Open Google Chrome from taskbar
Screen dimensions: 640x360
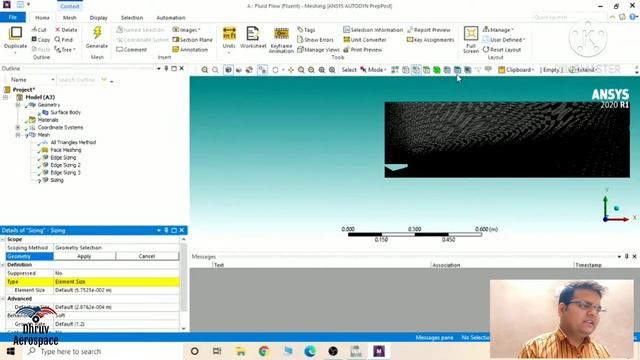tap(264, 351)
